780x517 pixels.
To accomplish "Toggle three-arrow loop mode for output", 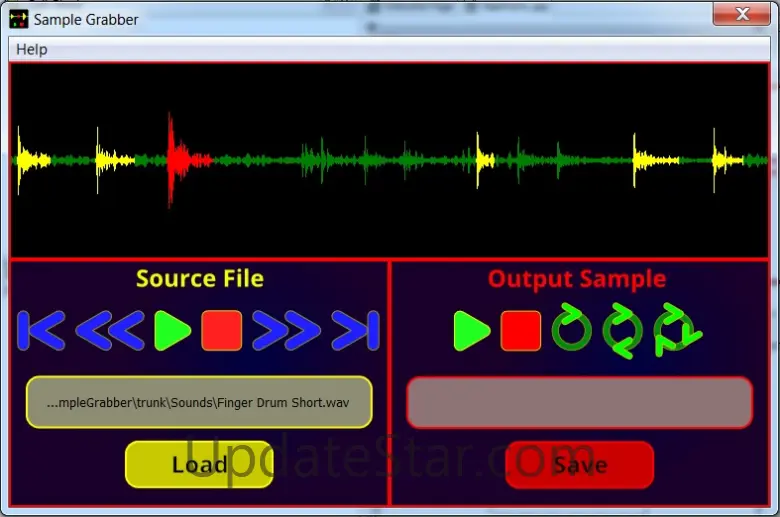I will tap(678, 331).
